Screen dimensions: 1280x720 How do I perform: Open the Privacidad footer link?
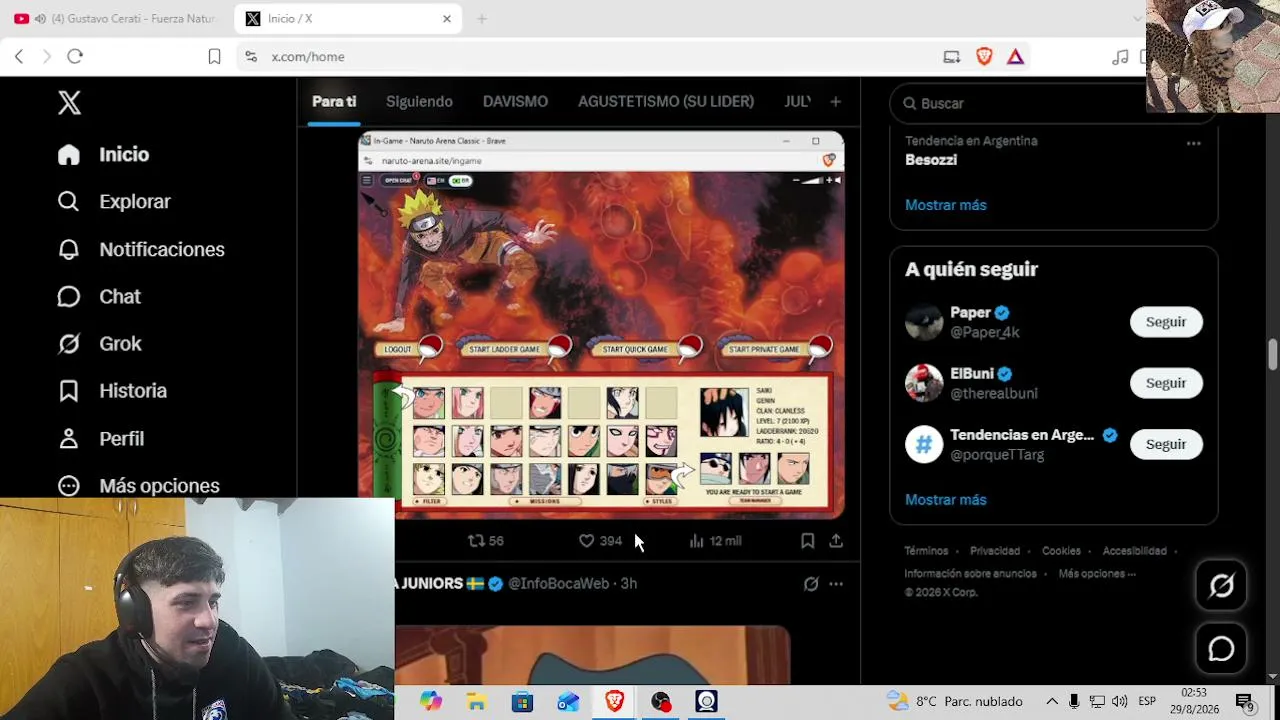click(995, 551)
